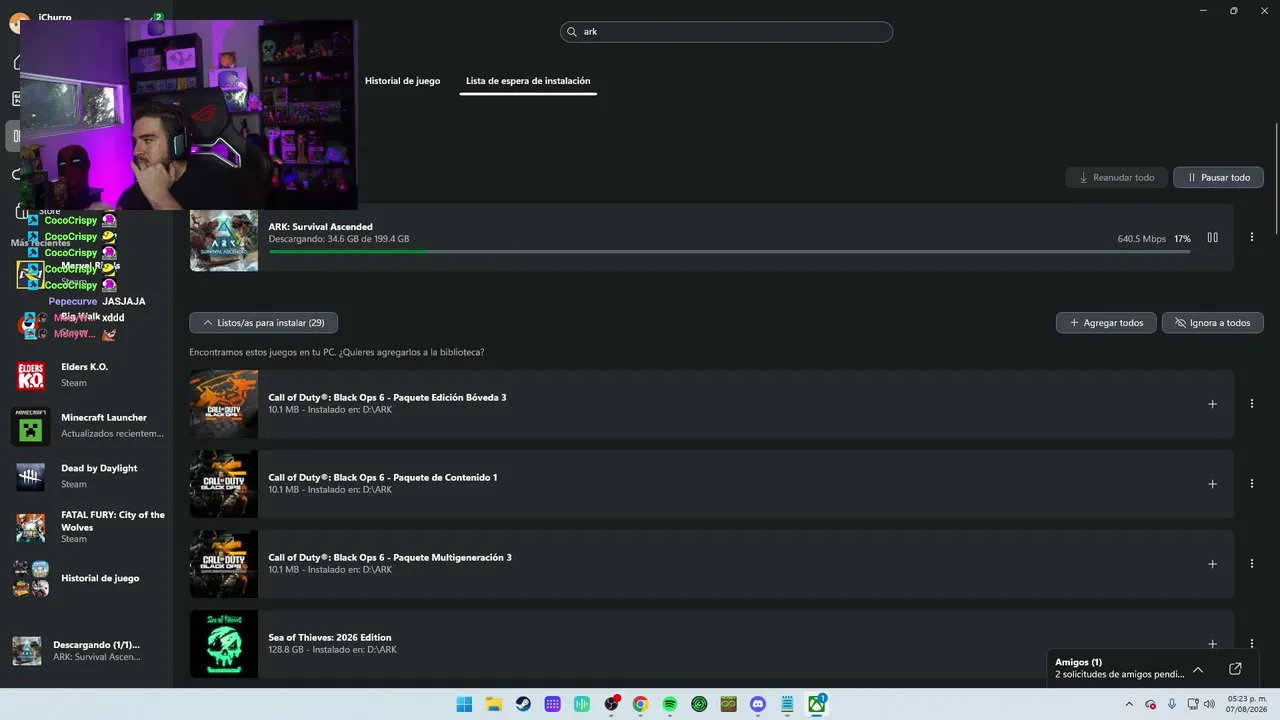This screenshot has height=720, width=1280.
Task: Open the Minecraft Launcher icon in sidebar
Action: coord(31,426)
